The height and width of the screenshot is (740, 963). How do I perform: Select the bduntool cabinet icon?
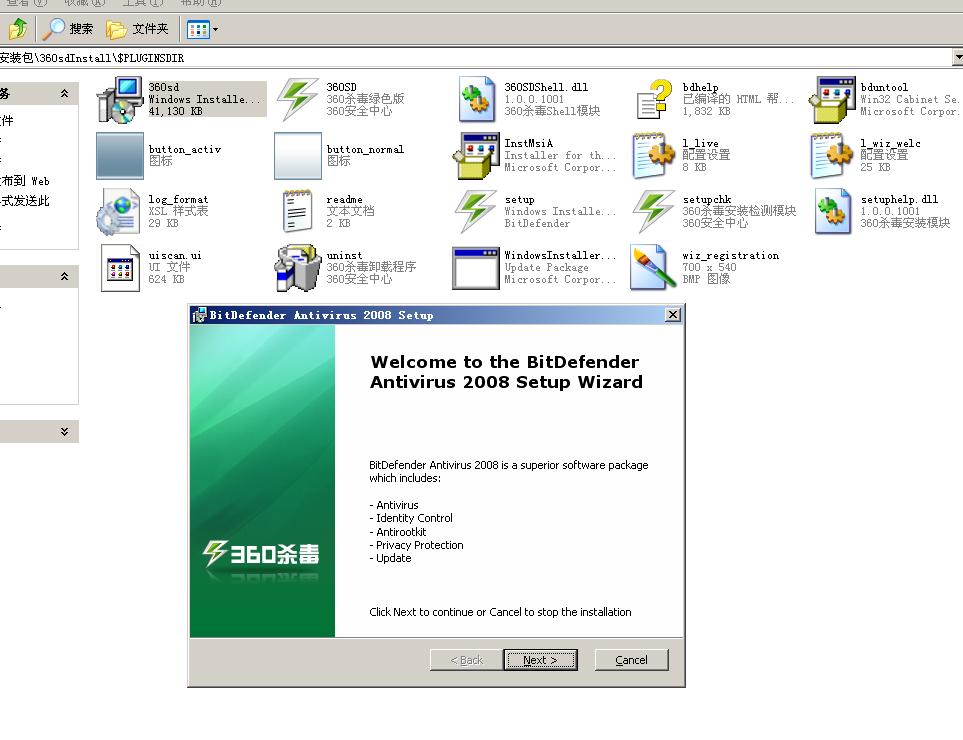pos(832,99)
